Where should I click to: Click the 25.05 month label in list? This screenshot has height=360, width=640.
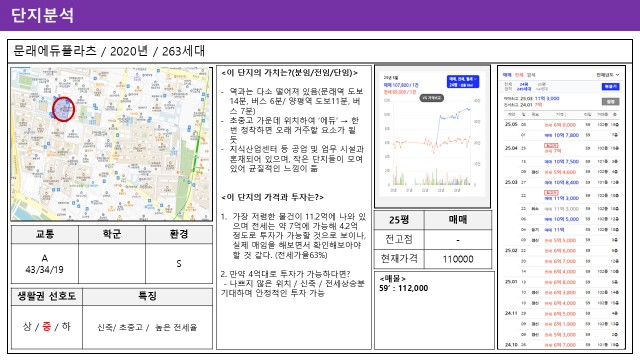pos(511,124)
